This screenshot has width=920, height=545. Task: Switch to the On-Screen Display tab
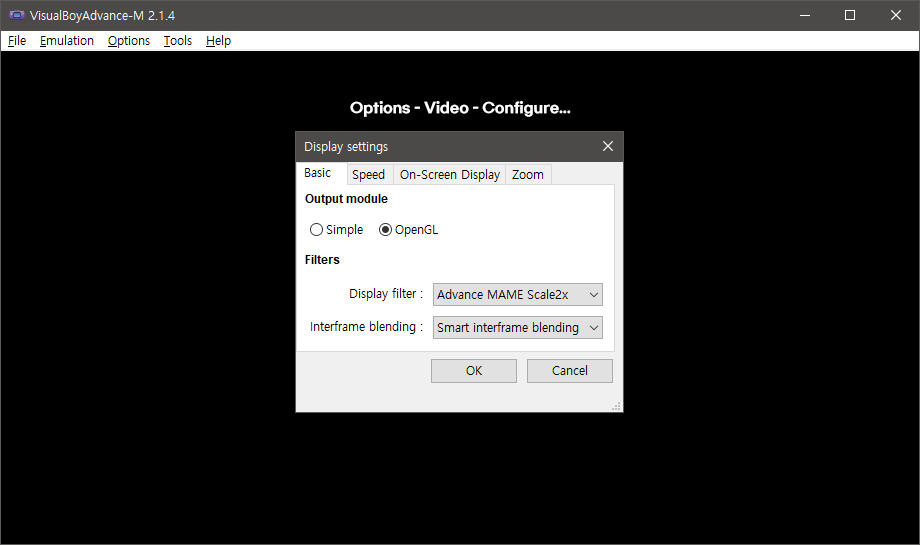pyautogui.click(x=449, y=175)
